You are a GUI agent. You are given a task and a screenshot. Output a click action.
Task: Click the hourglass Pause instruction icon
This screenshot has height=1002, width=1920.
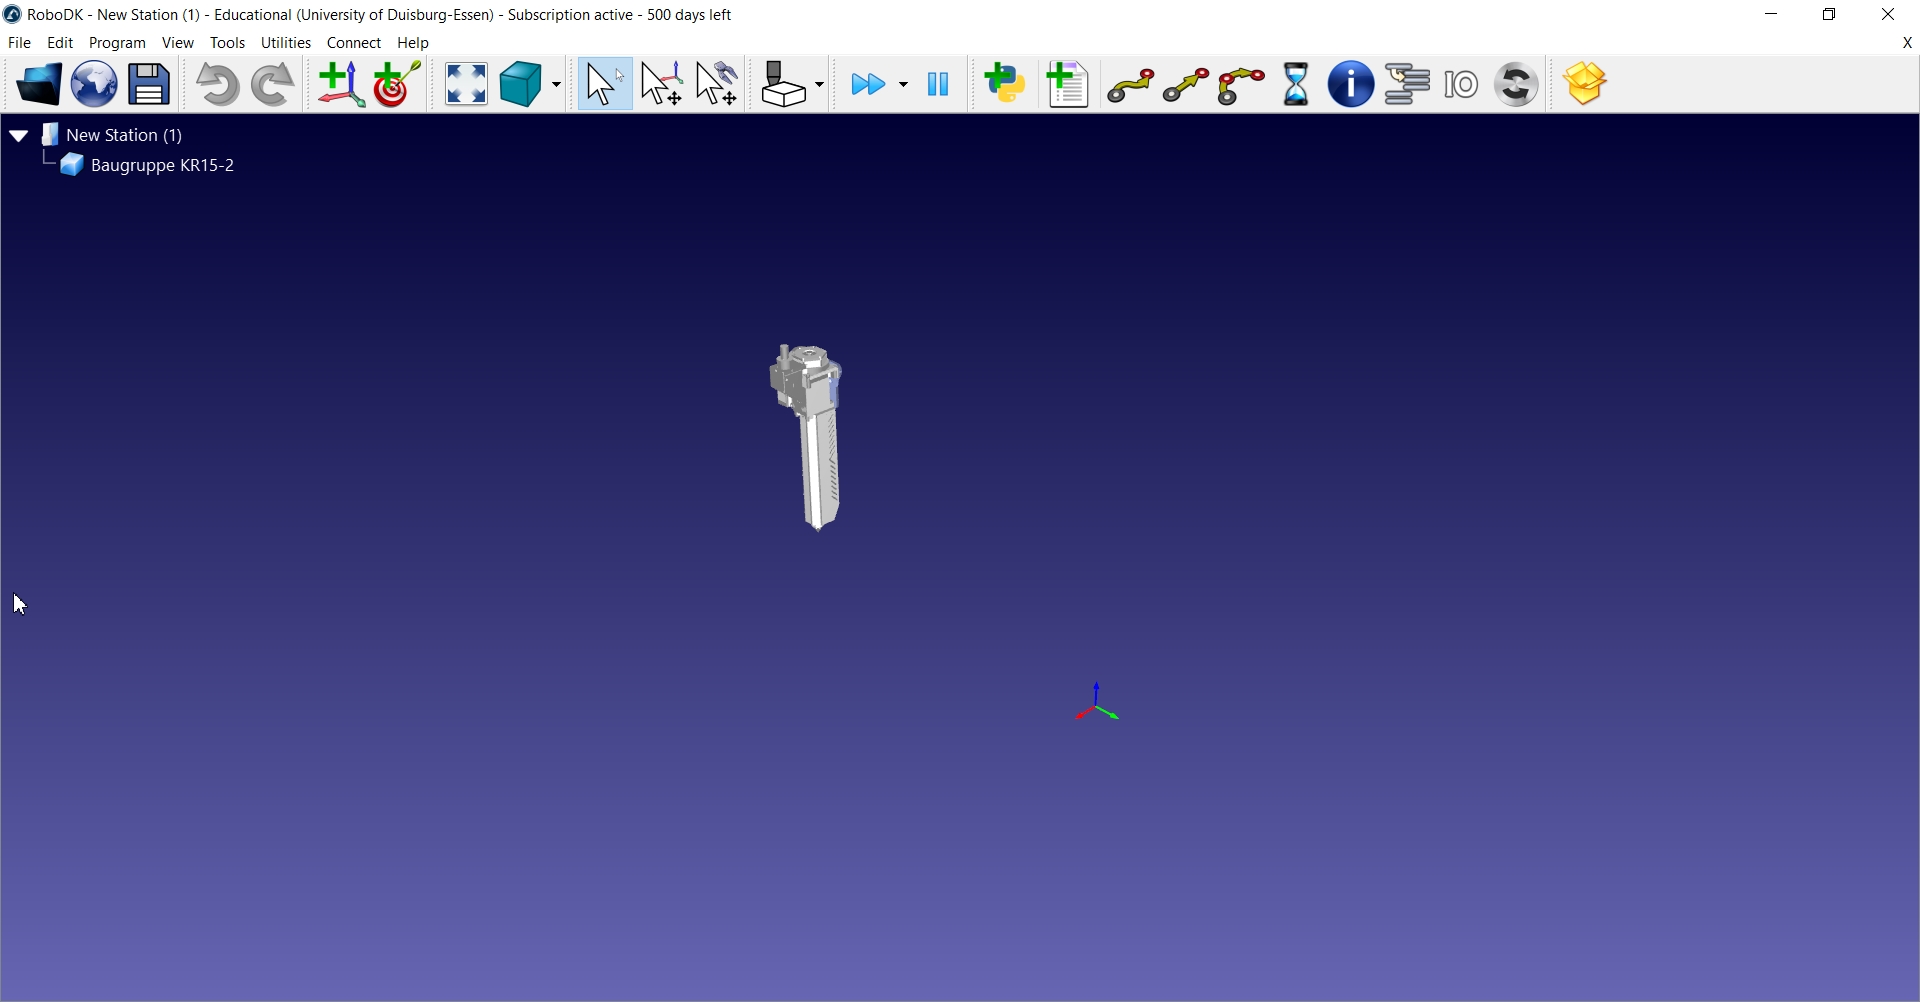click(x=1296, y=85)
